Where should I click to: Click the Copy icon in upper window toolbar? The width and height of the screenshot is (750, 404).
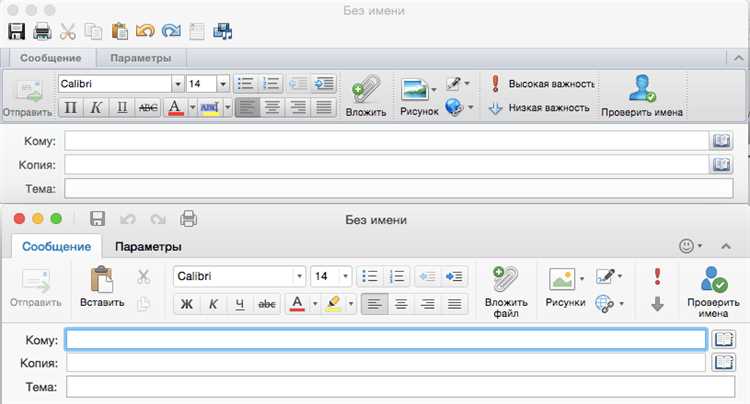[x=93, y=32]
